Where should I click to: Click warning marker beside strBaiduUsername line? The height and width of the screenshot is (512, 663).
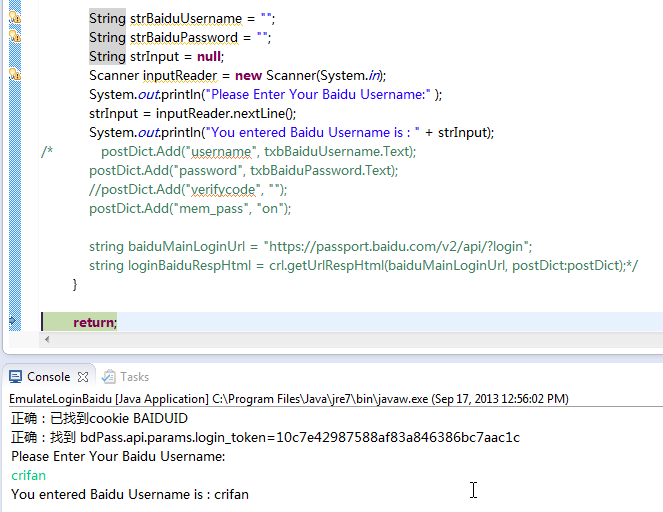tap(15, 18)
